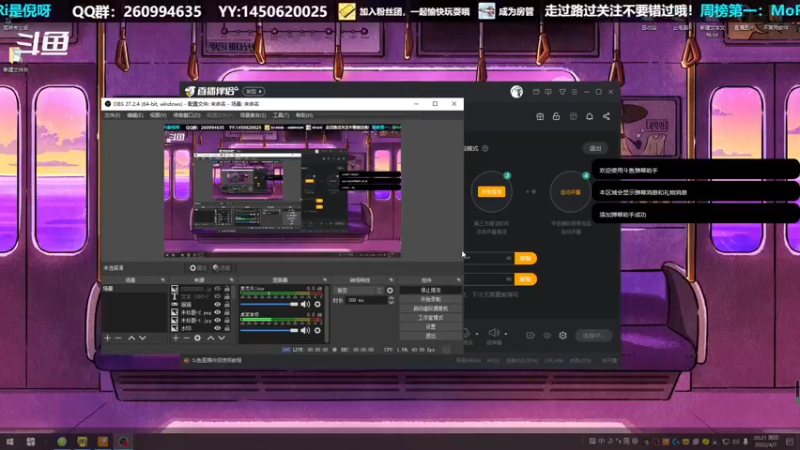Click the share icon in the Douyu companion
This screenshot has width=800, height=450.
tap(606, 116)
